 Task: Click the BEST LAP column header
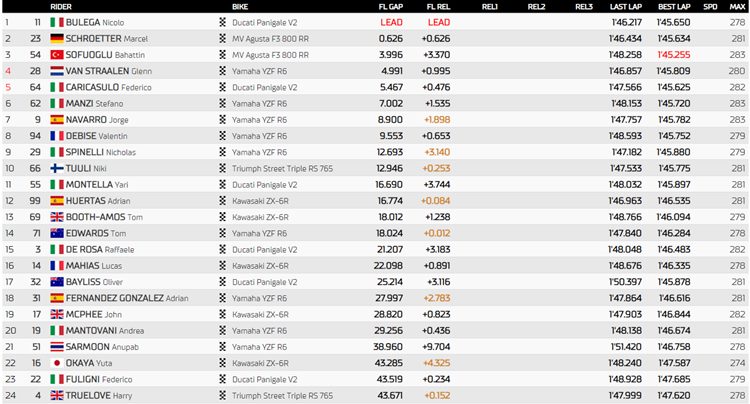tap(674, 7)
